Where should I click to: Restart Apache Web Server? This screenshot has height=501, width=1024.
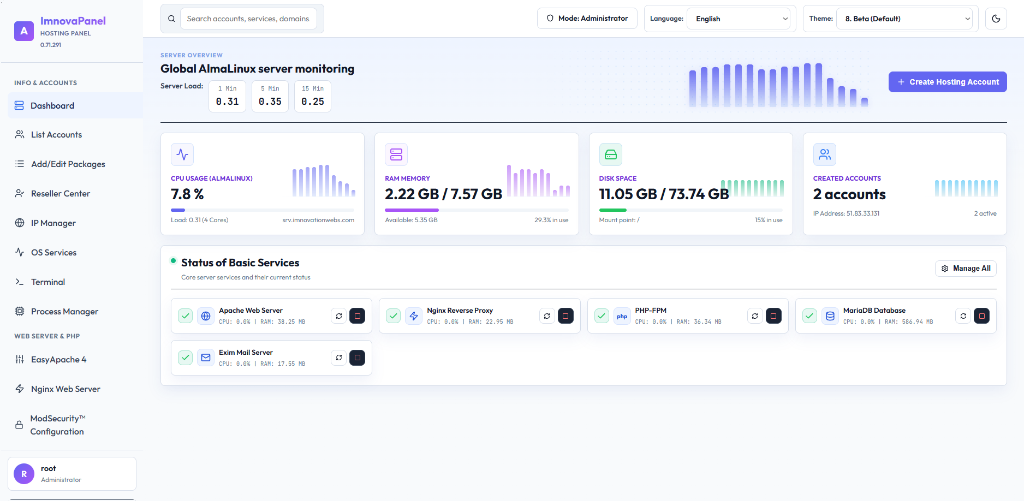[x=338, y=316]
